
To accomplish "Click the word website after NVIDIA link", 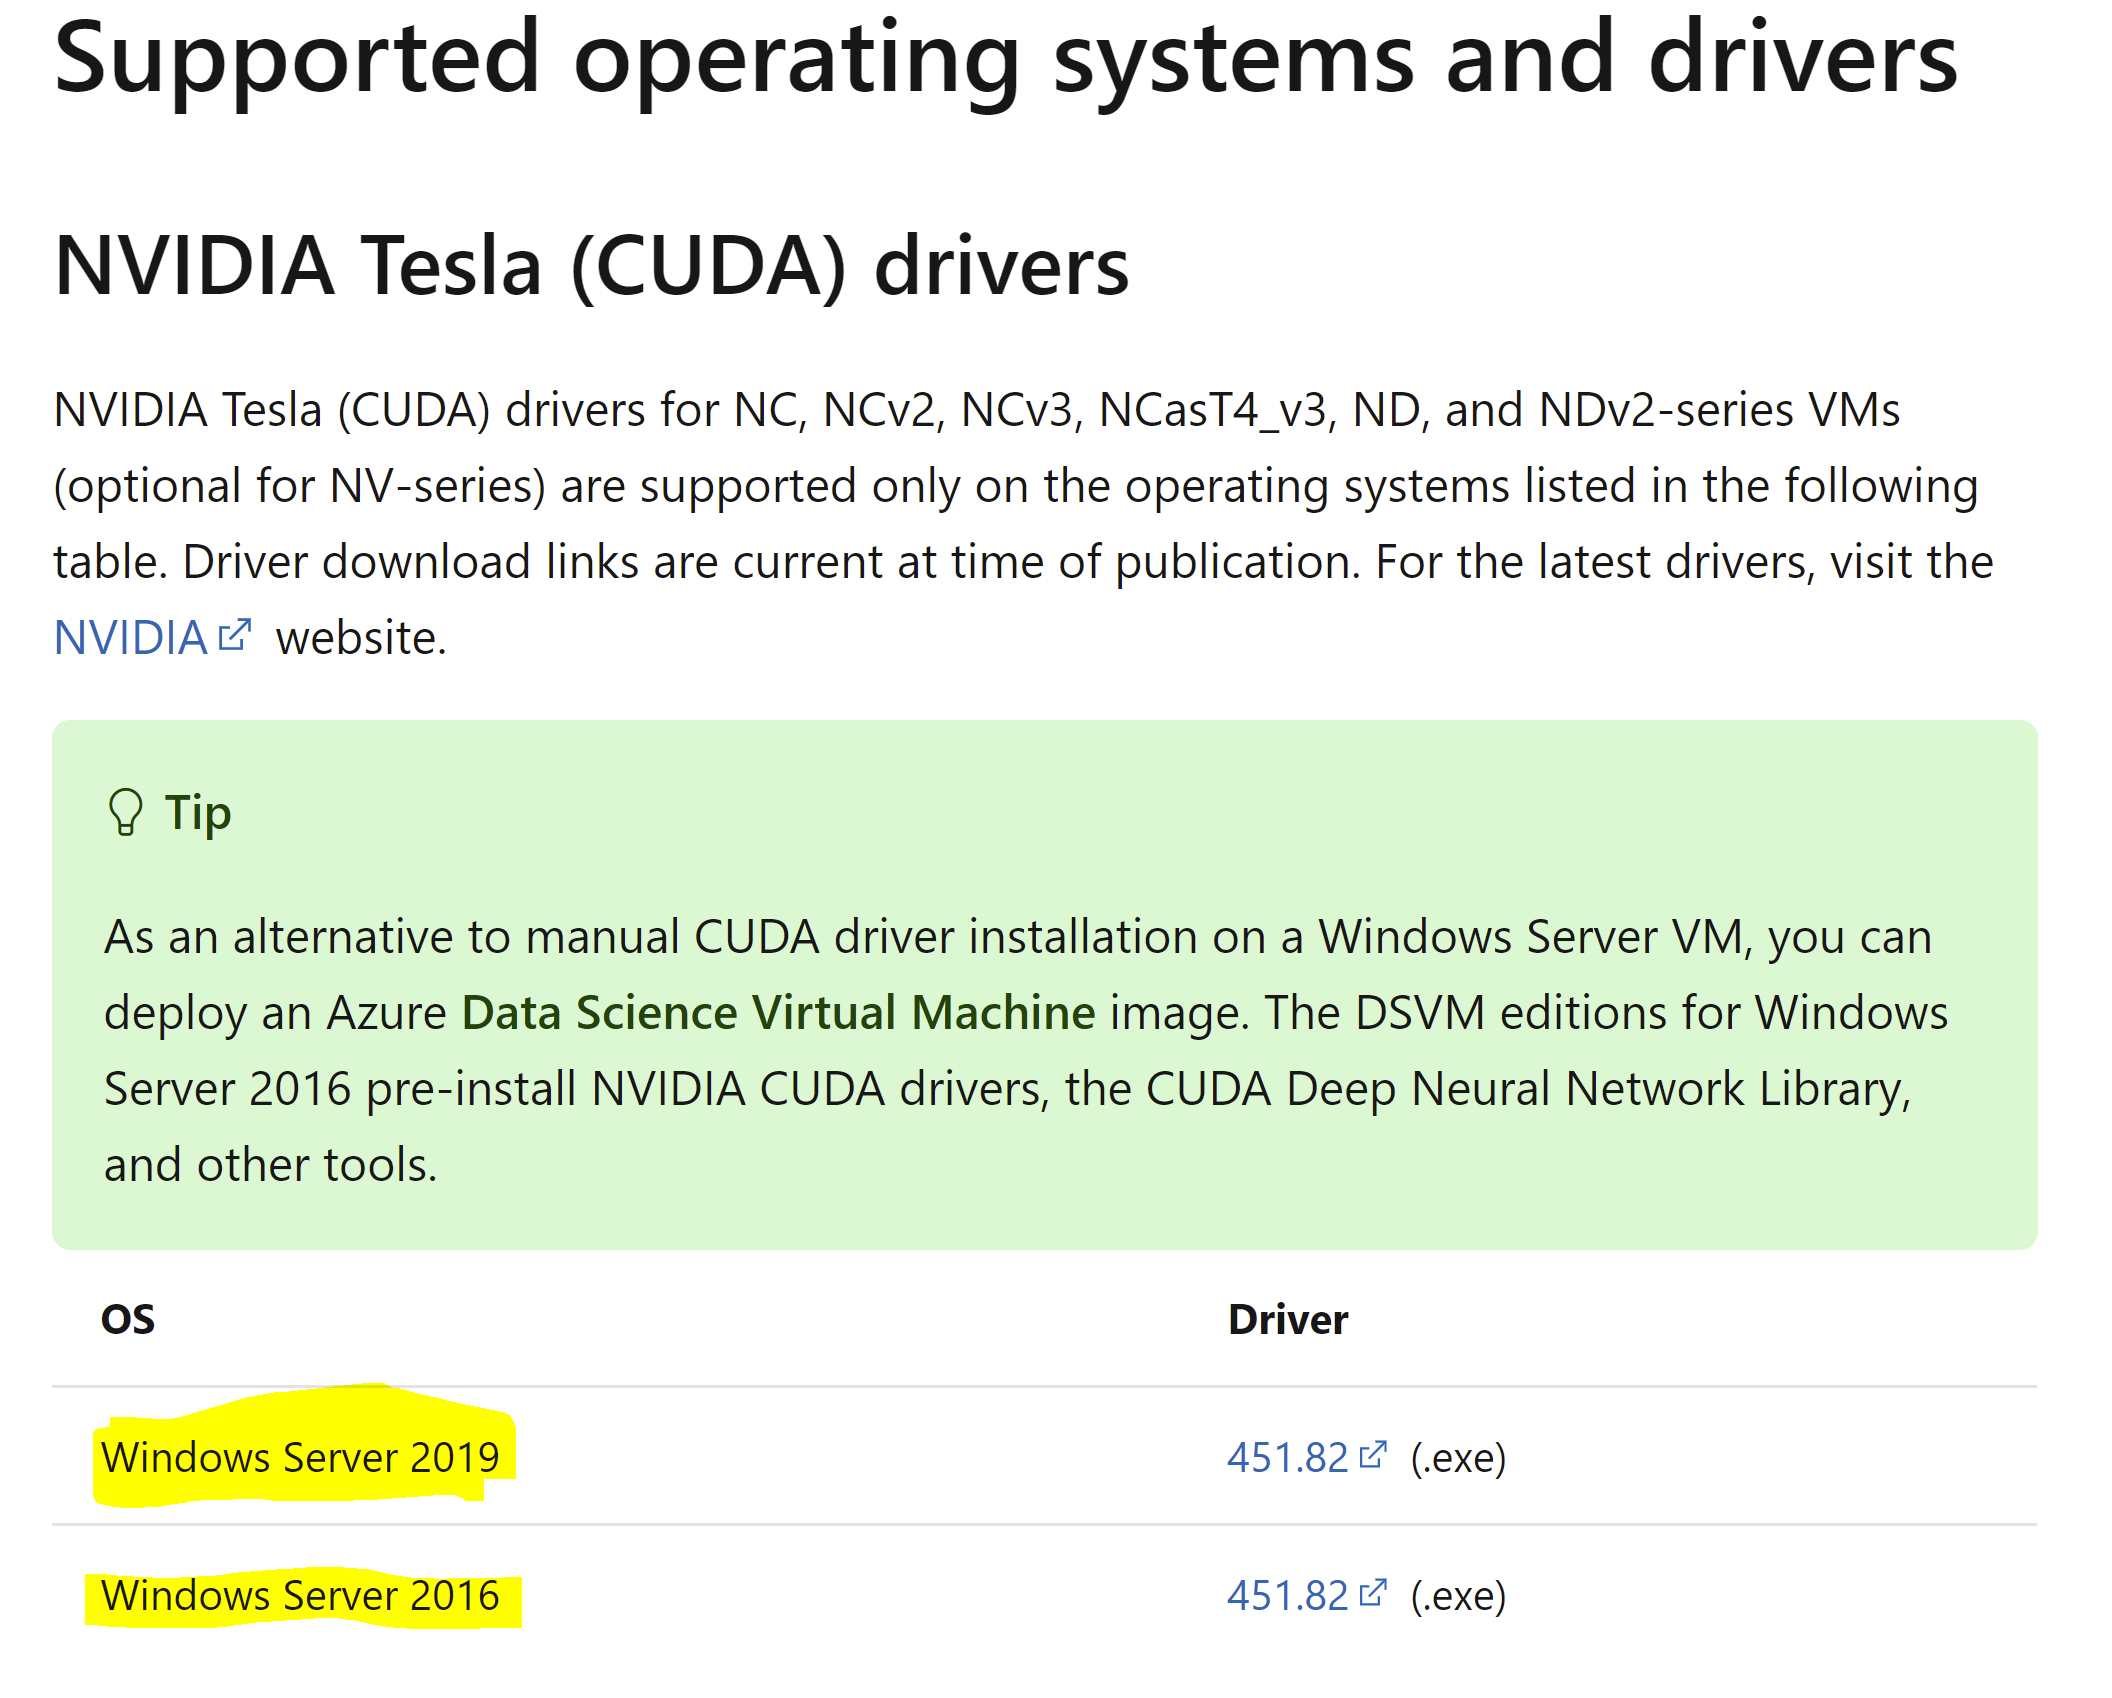I will coord(360,638).
